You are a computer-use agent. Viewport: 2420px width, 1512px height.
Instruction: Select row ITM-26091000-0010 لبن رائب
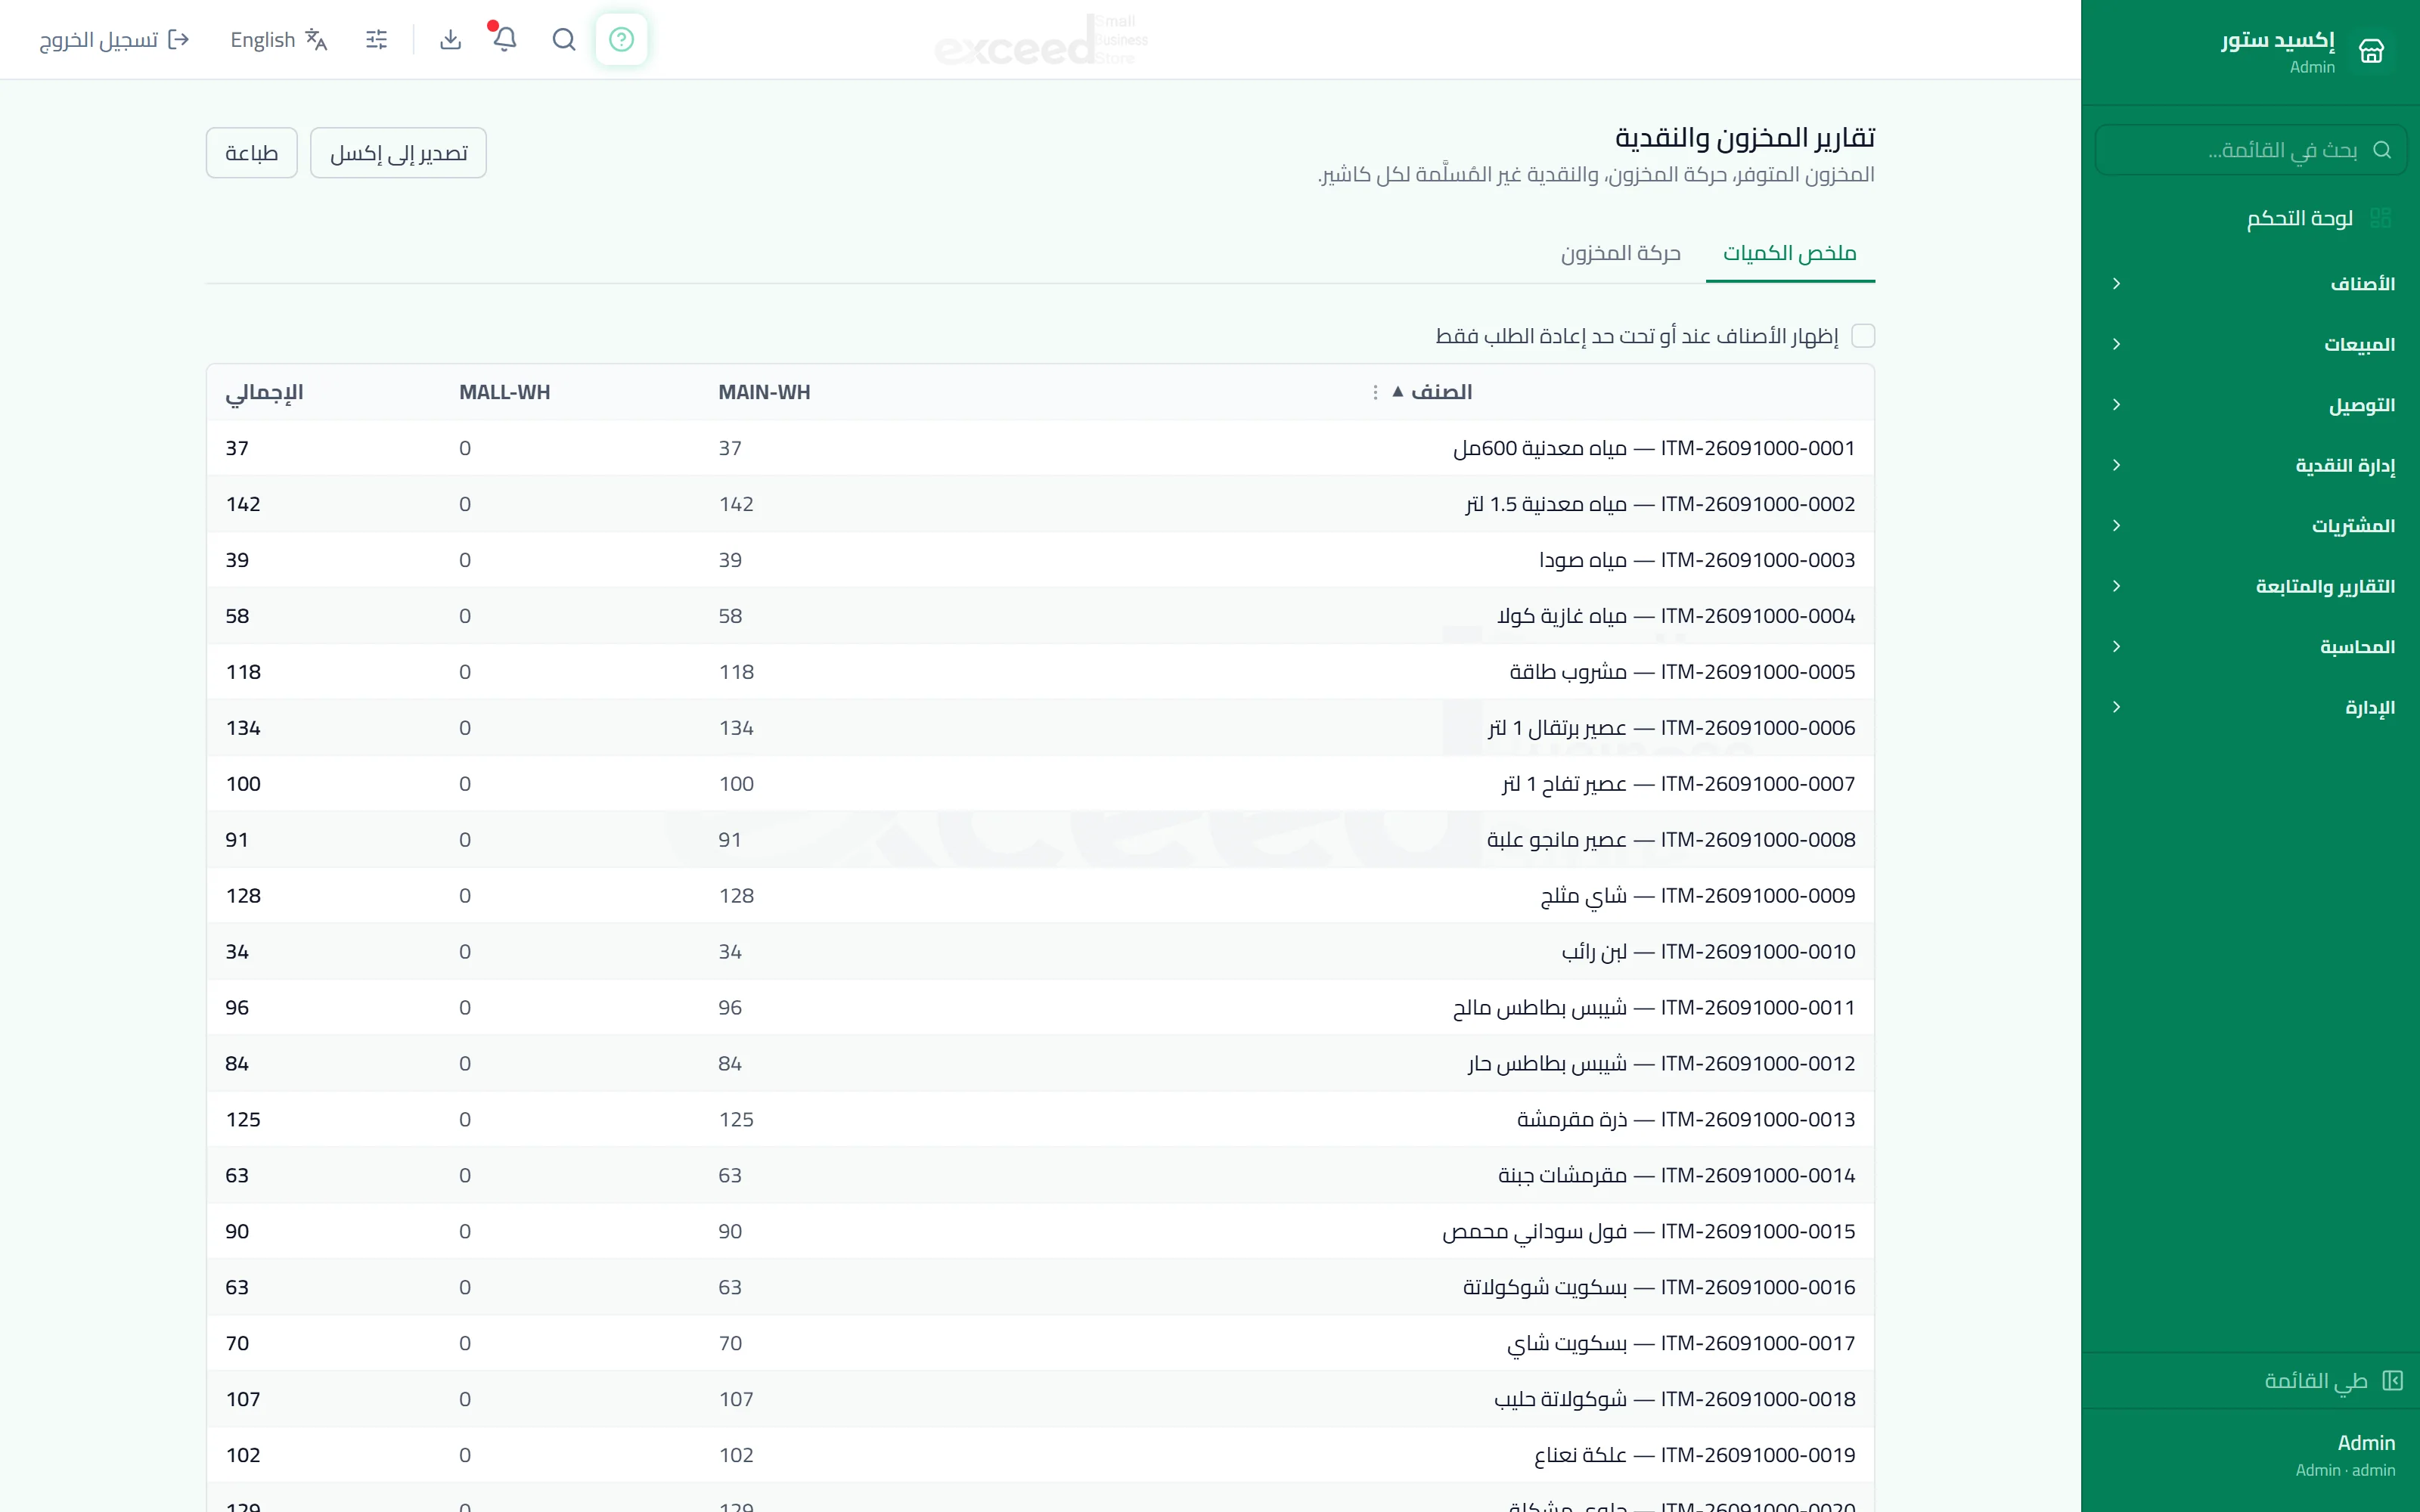pyautogui.click(x=1040, y=952)
